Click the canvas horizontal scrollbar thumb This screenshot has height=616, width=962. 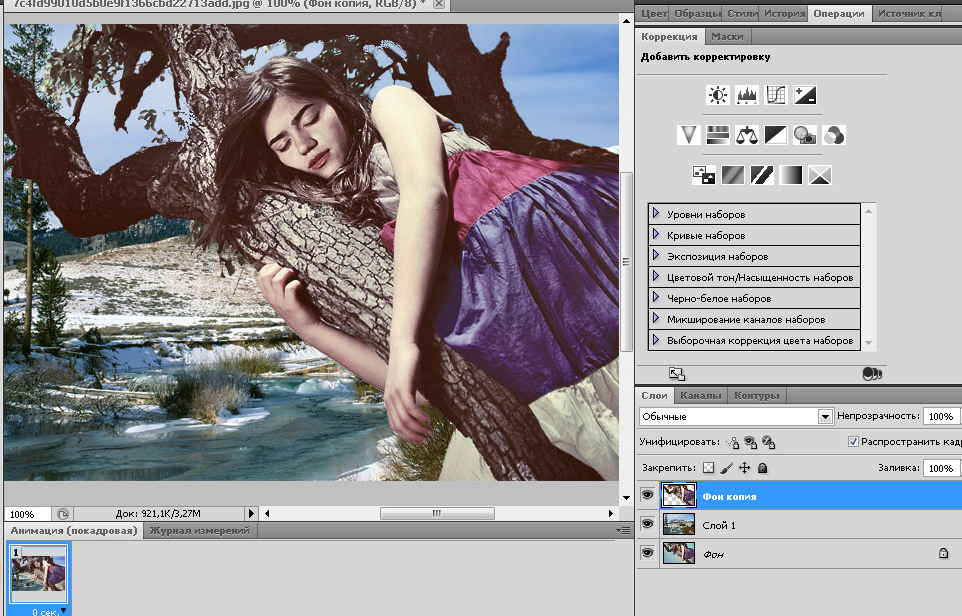(437, 514)
